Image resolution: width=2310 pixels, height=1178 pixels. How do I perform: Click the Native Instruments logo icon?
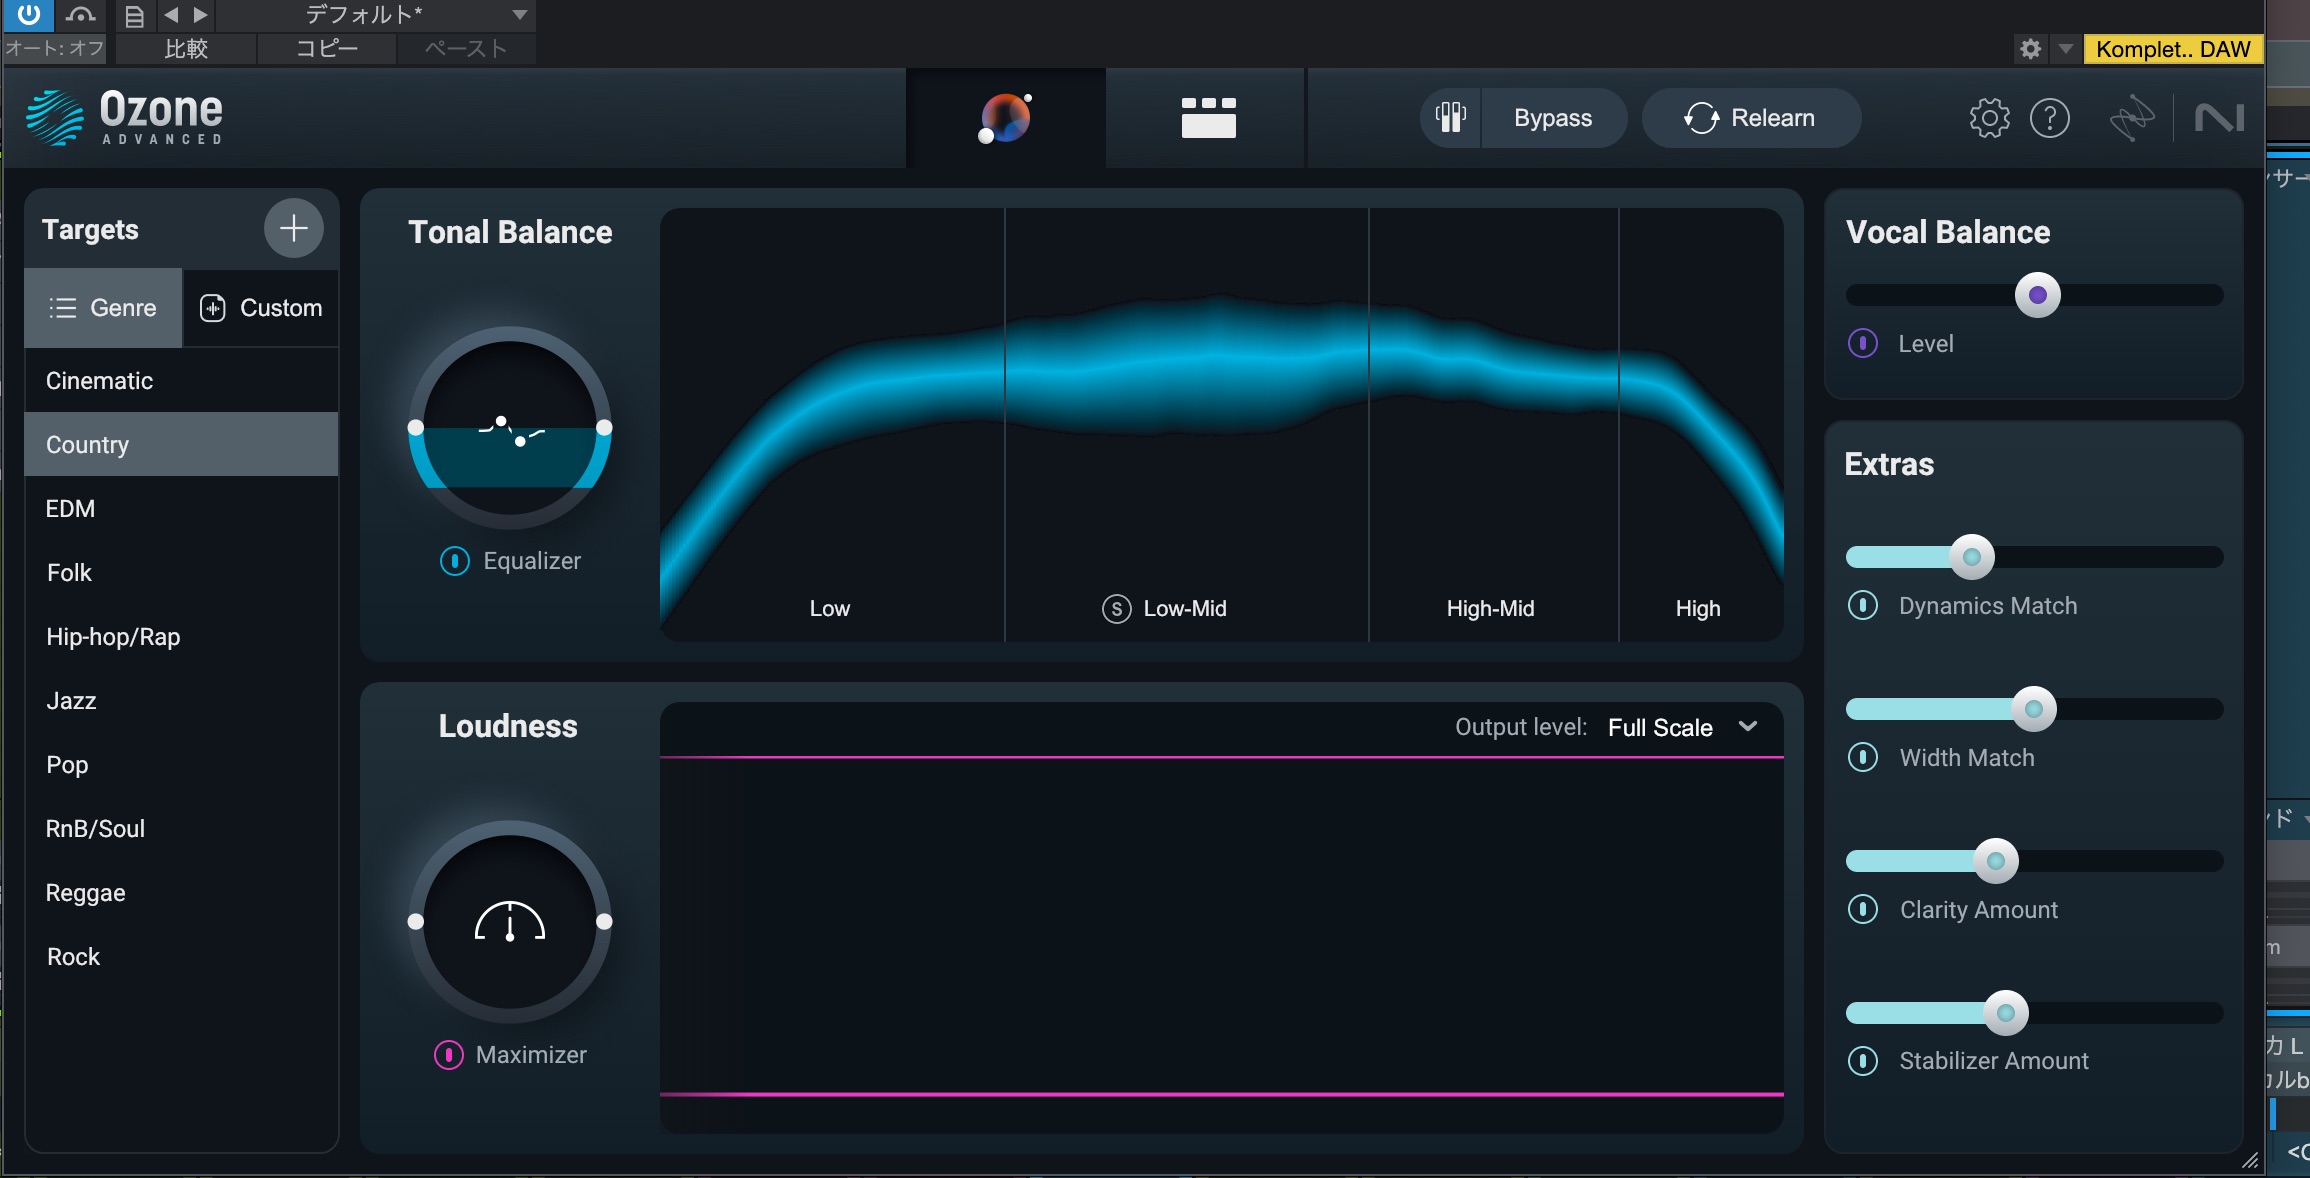pyautogui.click(x=2219, y=118)
